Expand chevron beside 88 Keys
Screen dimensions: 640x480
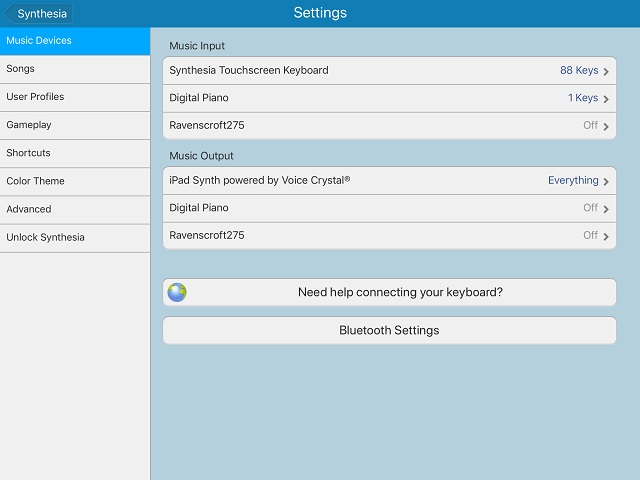pyautogui.click(x=606, y=71)
